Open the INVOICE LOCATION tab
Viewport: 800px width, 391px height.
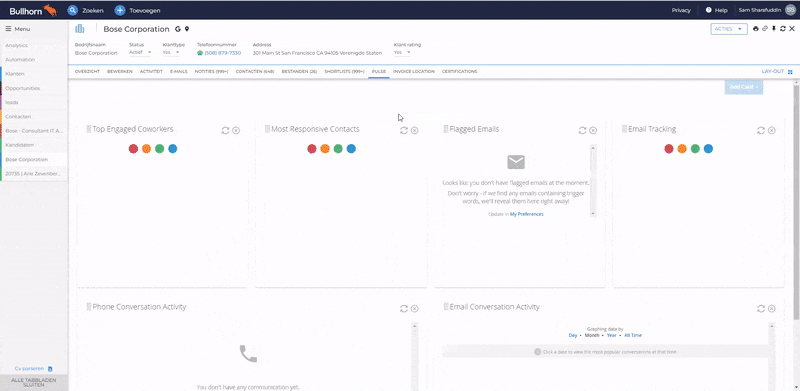coord(414,71)
